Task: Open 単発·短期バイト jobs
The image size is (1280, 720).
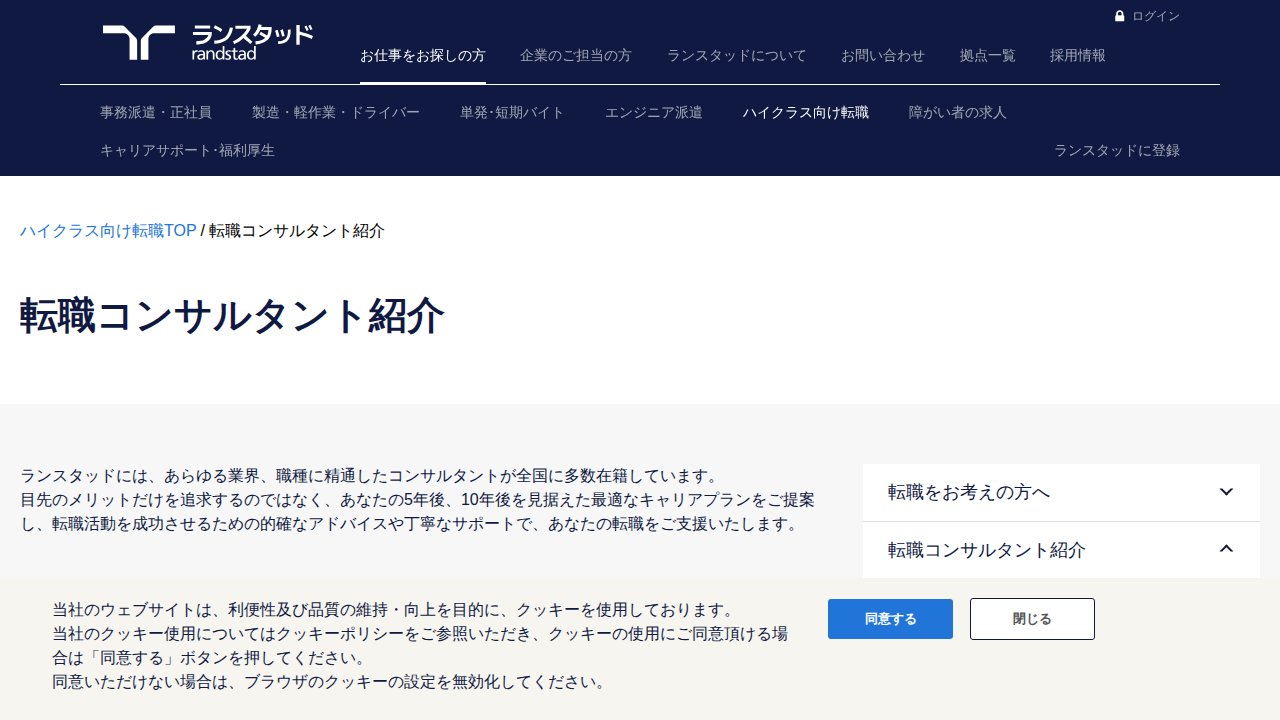Action: tap(512, 113)
